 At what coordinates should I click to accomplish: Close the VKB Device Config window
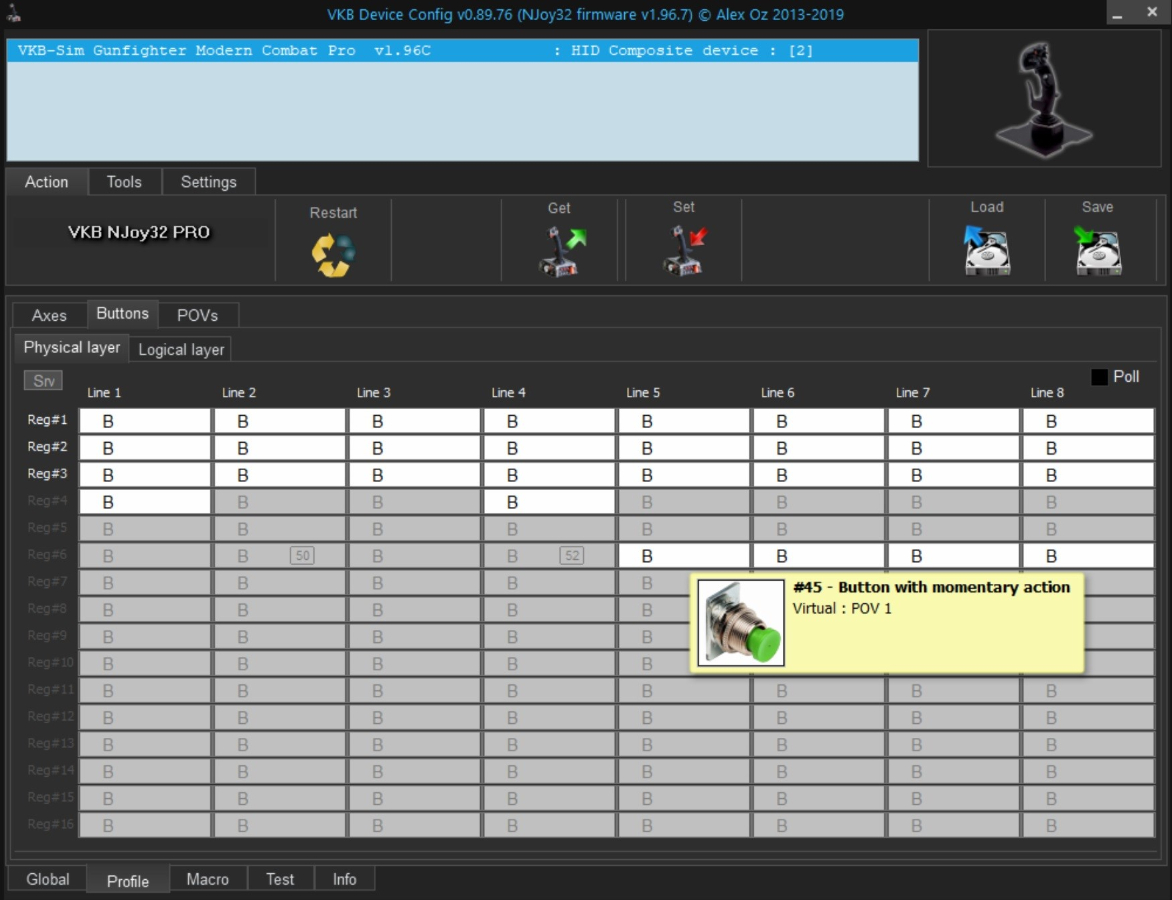1152,13
